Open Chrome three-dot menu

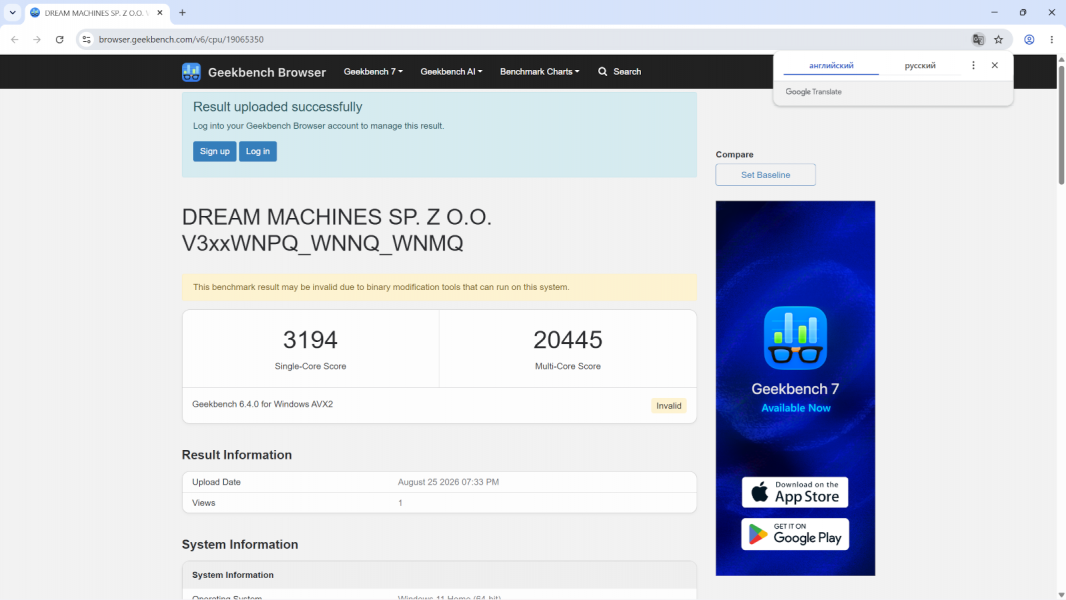click(x=1052, y=39)
